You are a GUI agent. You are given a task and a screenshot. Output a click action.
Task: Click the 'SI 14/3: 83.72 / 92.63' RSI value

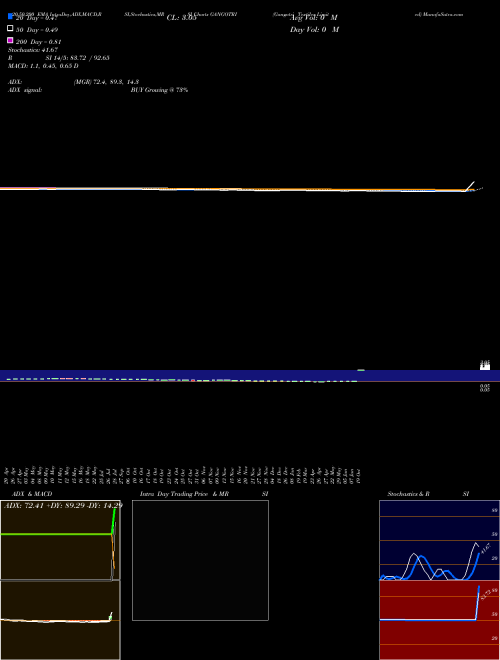(x=77, y=58)
